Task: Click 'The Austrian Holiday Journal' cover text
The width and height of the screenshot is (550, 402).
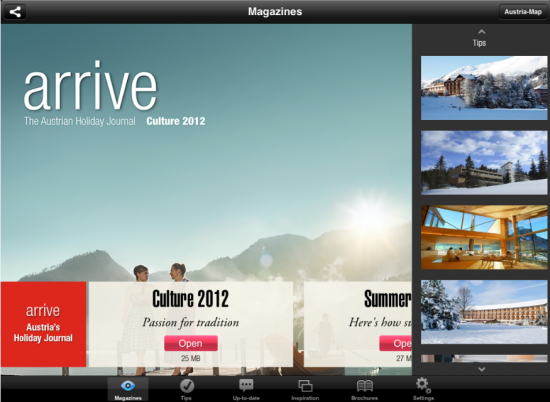Action: coord(80,121)
